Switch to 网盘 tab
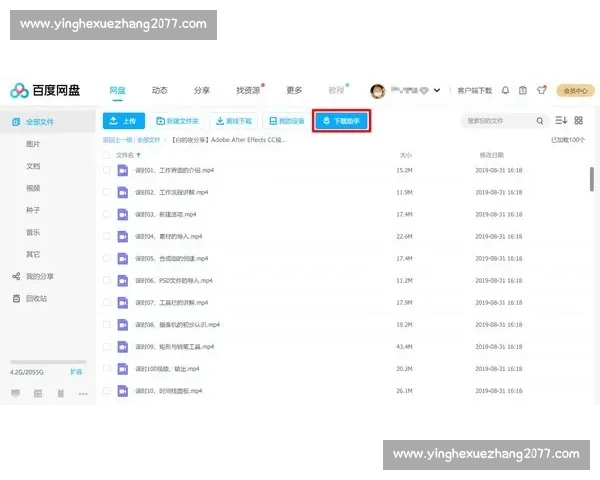 117,90
